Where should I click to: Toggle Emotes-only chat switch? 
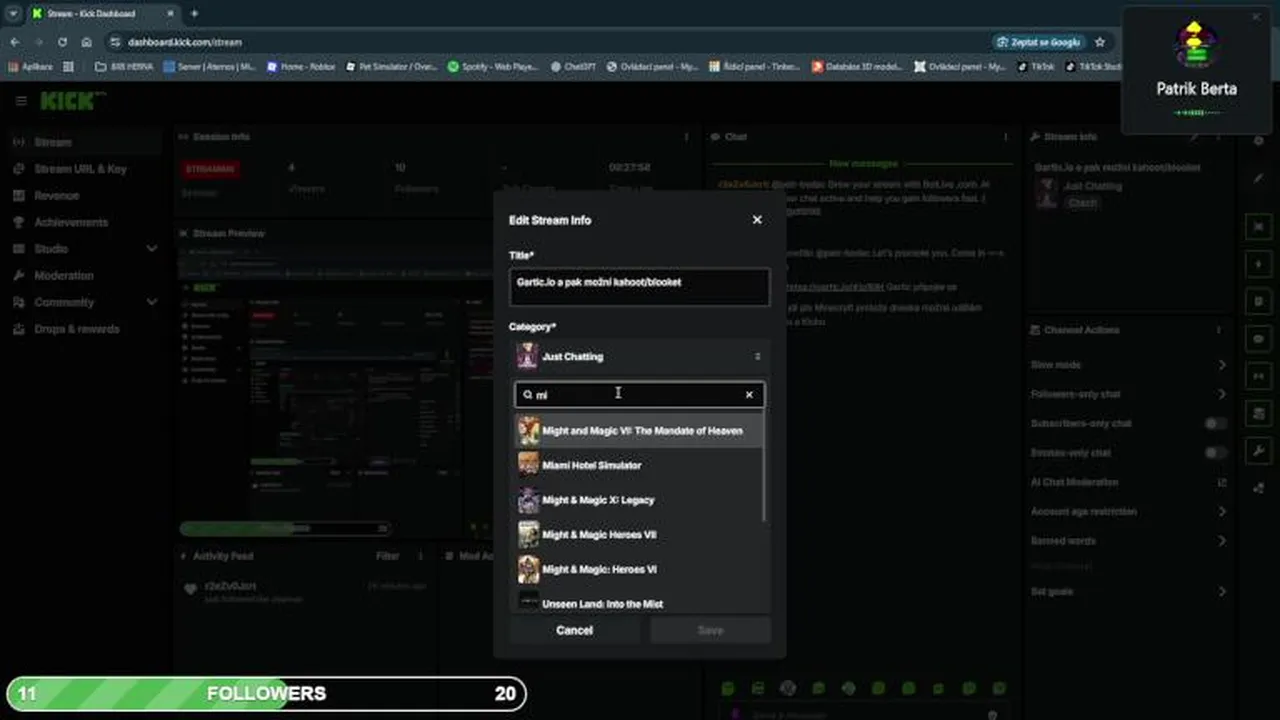coord(1215,453)
